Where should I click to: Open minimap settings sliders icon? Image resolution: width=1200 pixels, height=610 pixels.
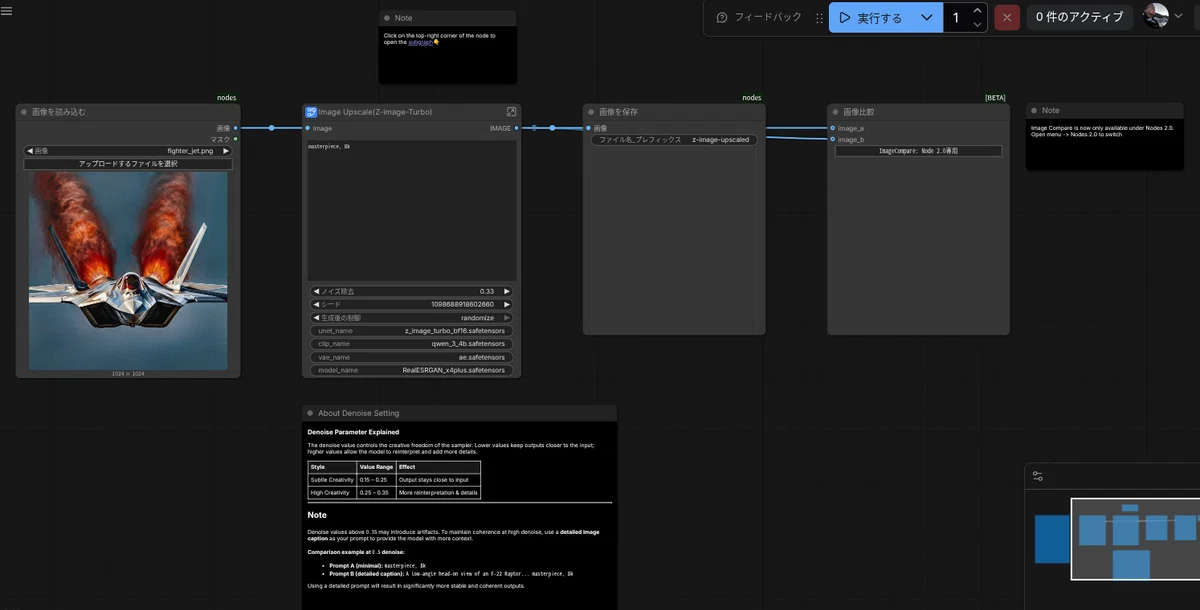point(1038,476)
